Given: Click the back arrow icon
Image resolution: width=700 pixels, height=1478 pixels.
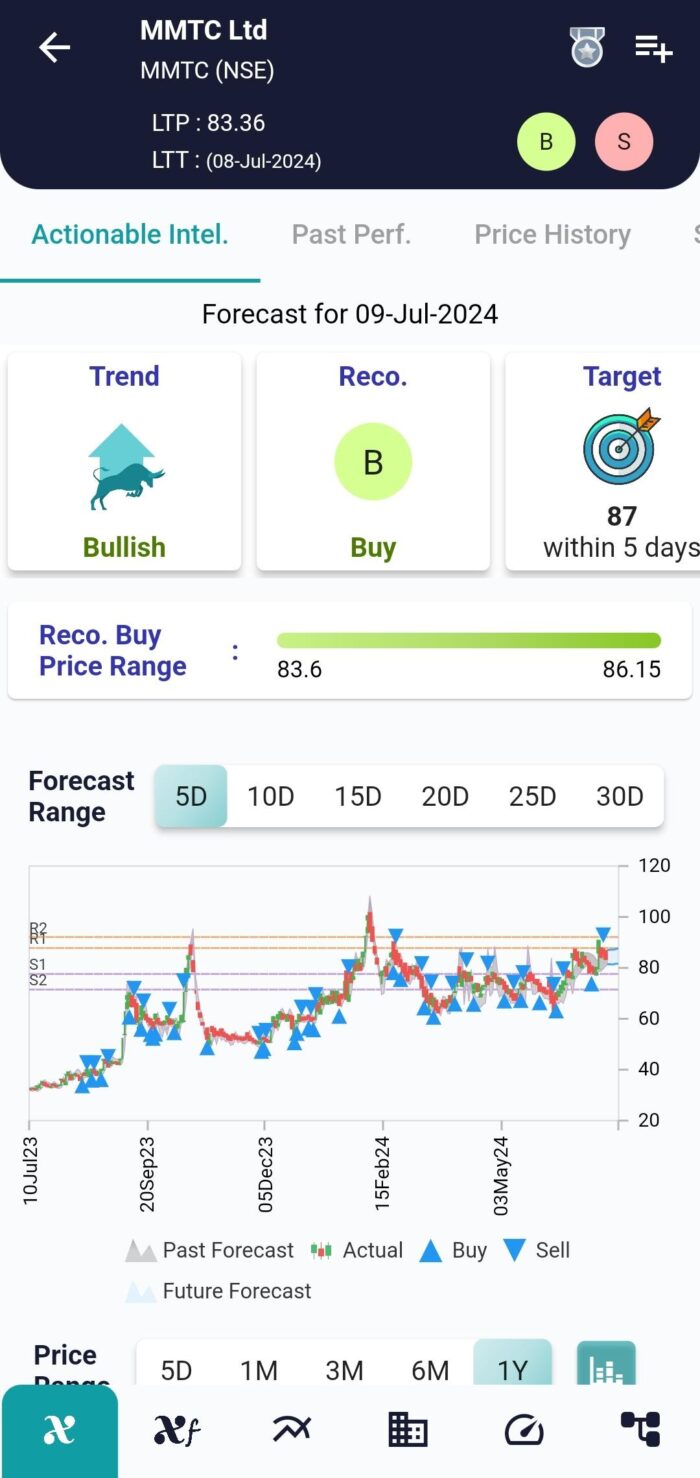Looking at the screenshot, I should pos(54,47).
